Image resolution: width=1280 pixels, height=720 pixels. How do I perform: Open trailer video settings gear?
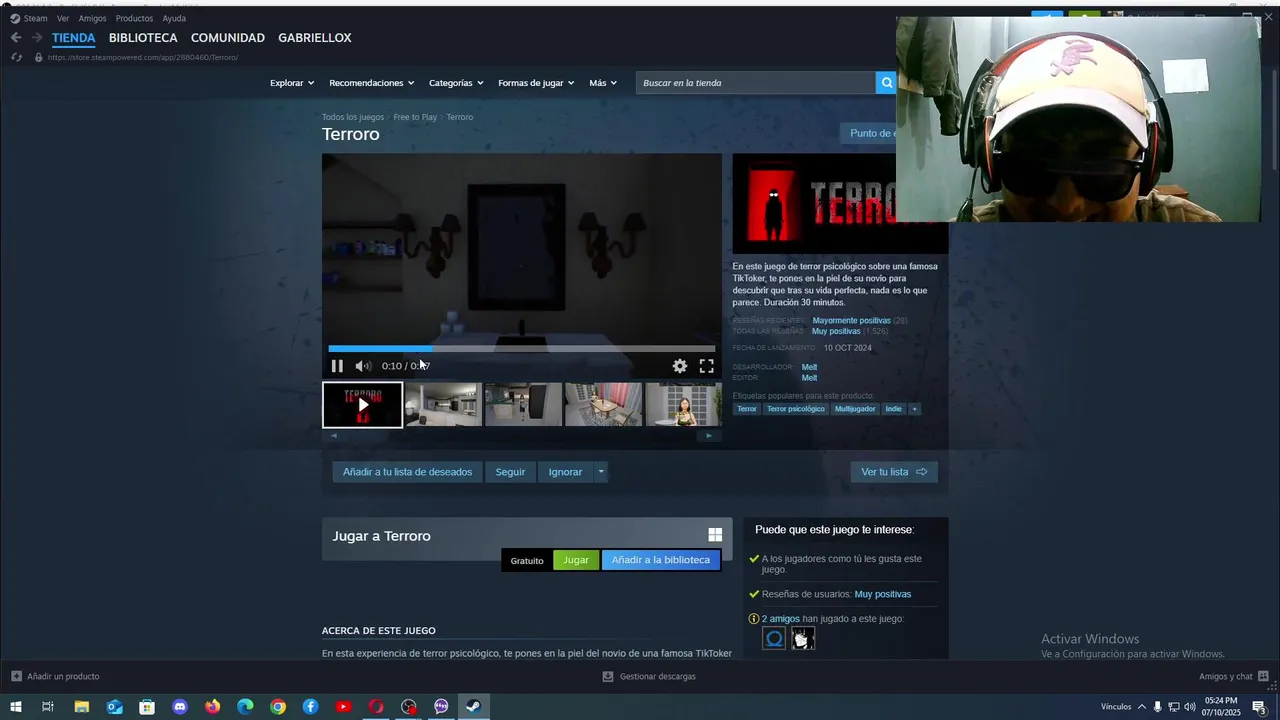[680, 366]
